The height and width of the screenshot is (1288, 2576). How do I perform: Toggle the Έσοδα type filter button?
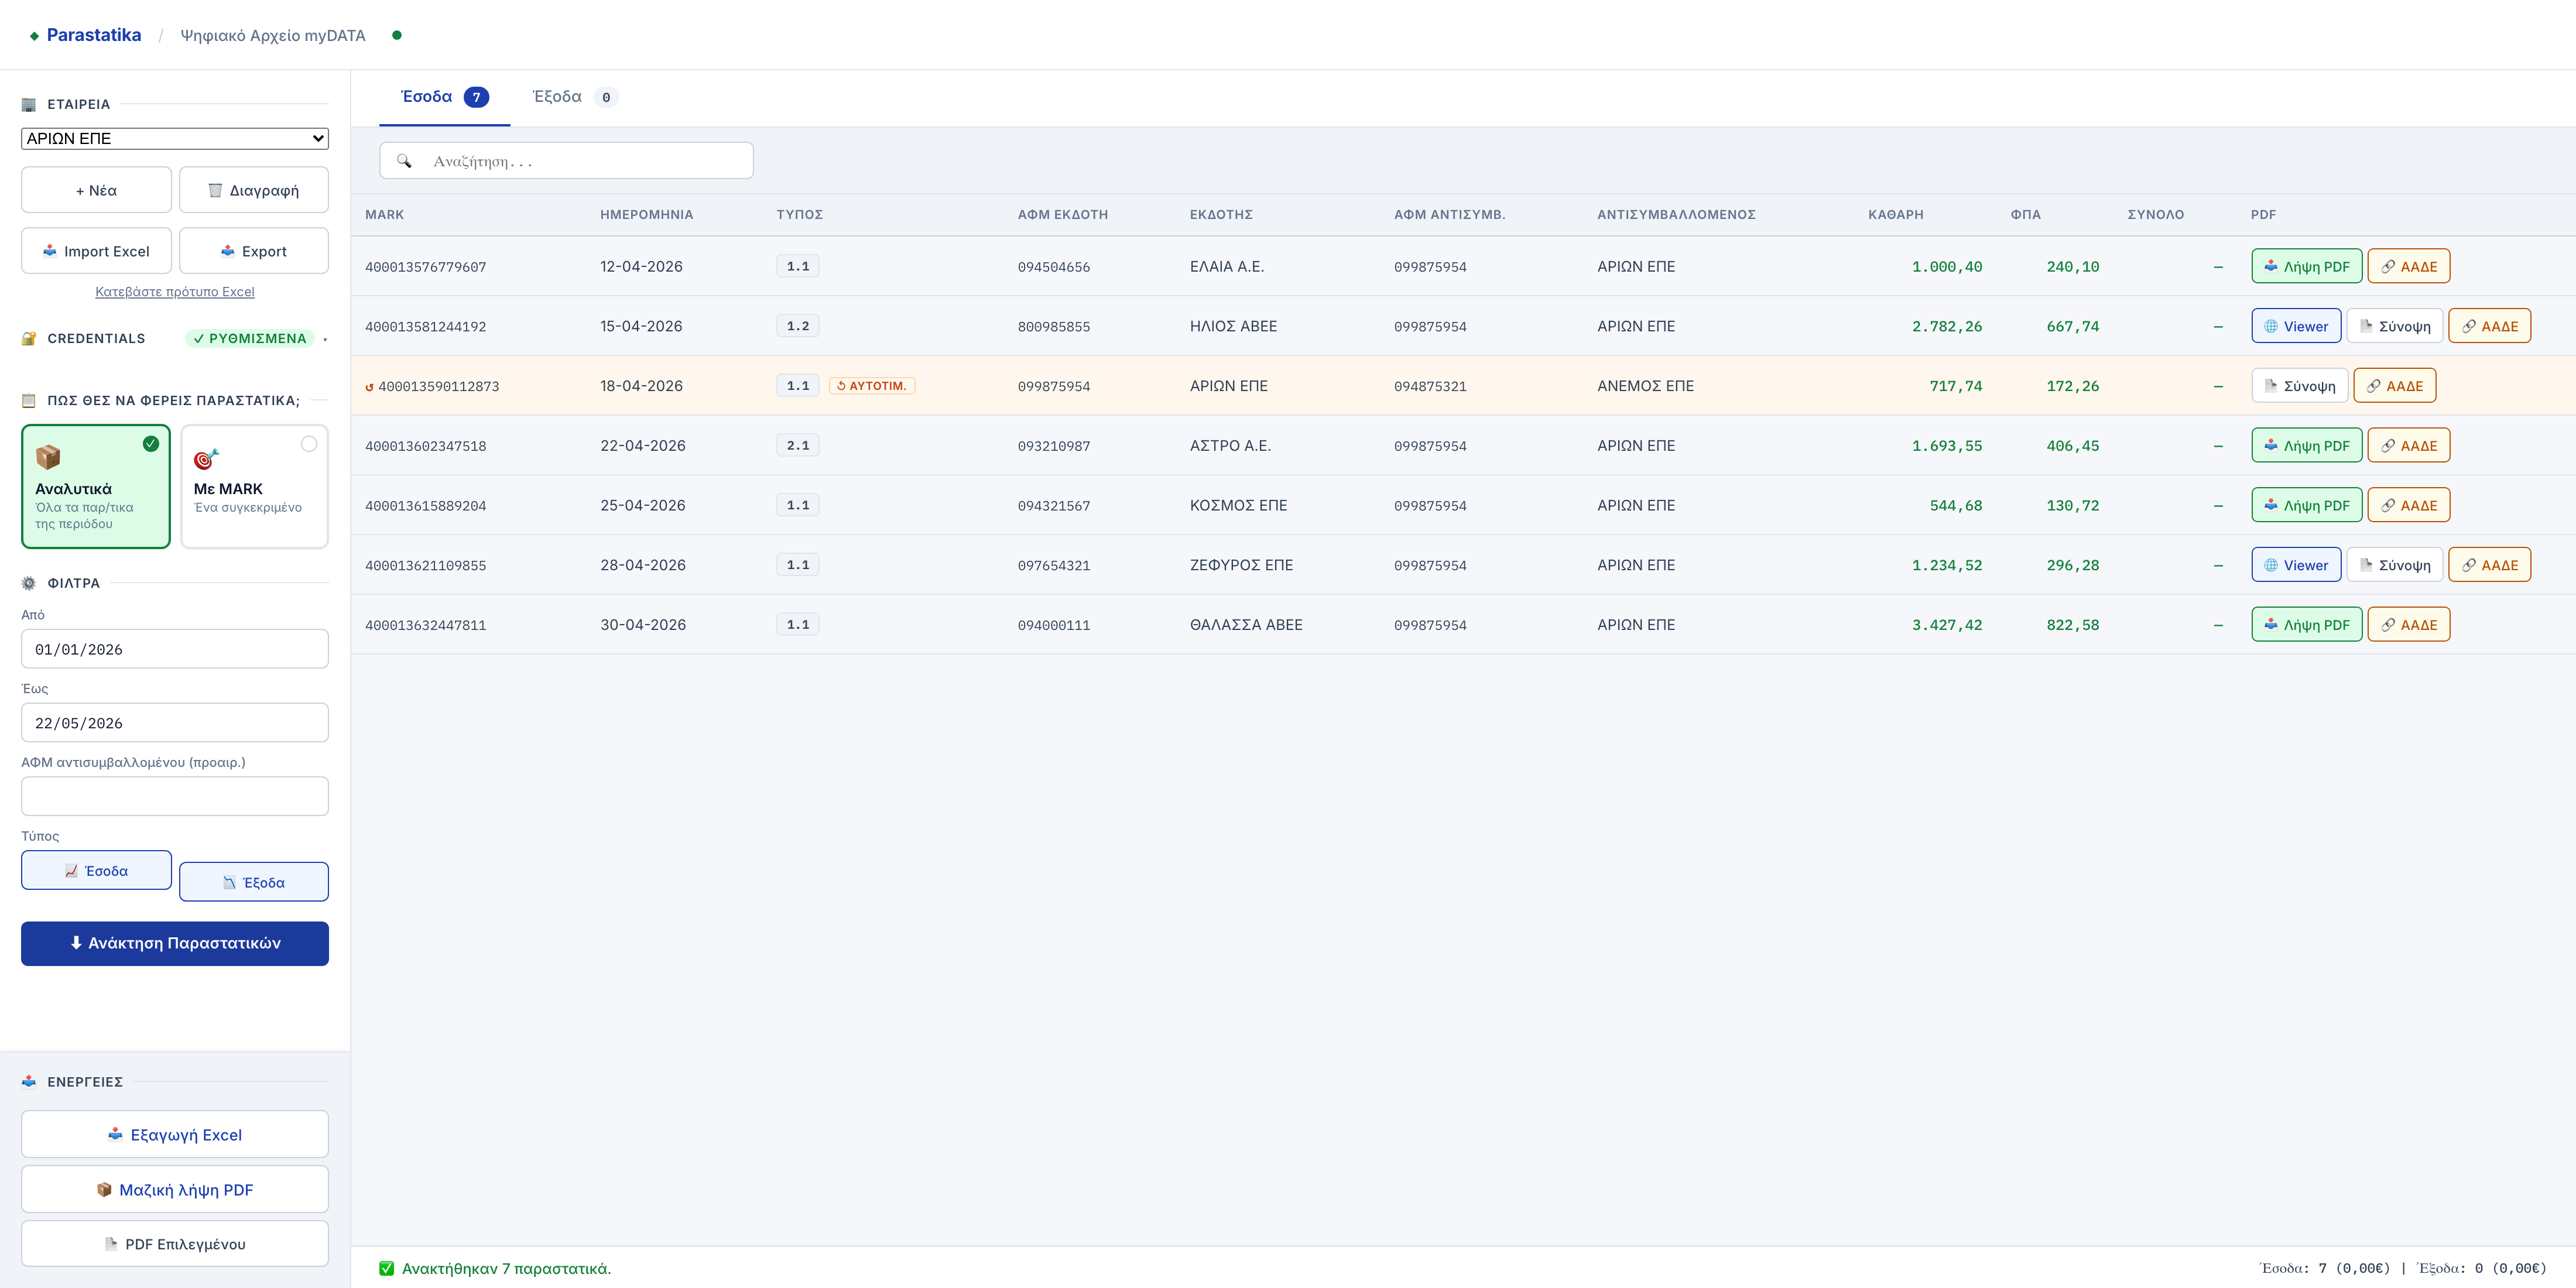96,871
